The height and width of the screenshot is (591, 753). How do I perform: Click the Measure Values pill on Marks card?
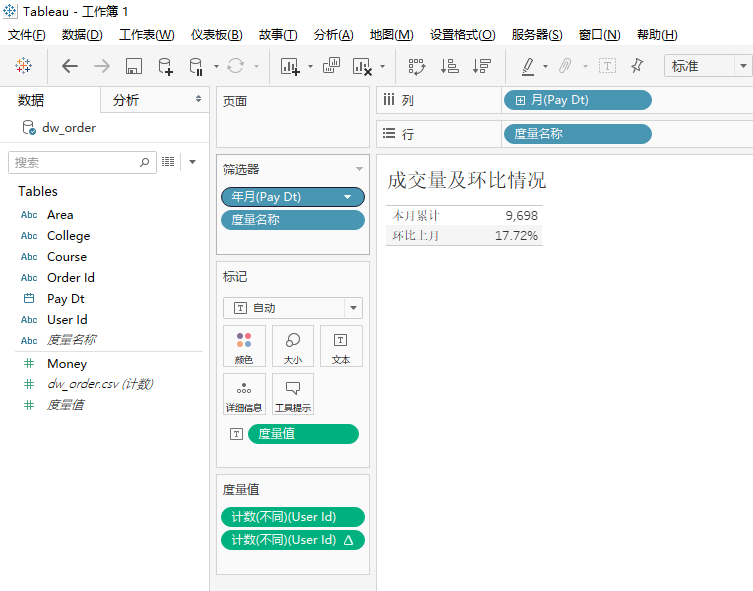304,434
